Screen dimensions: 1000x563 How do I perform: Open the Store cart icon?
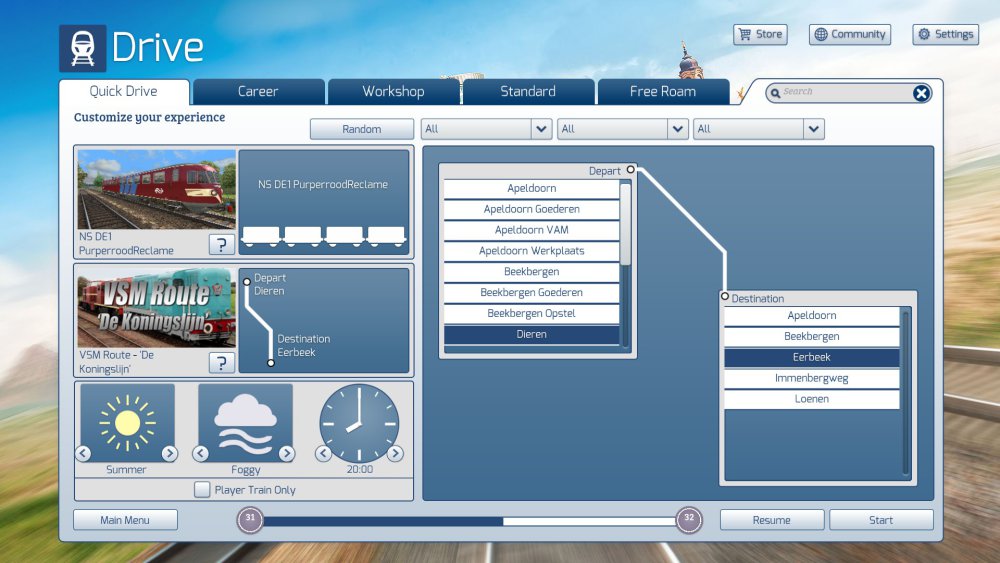coord(745,34)
